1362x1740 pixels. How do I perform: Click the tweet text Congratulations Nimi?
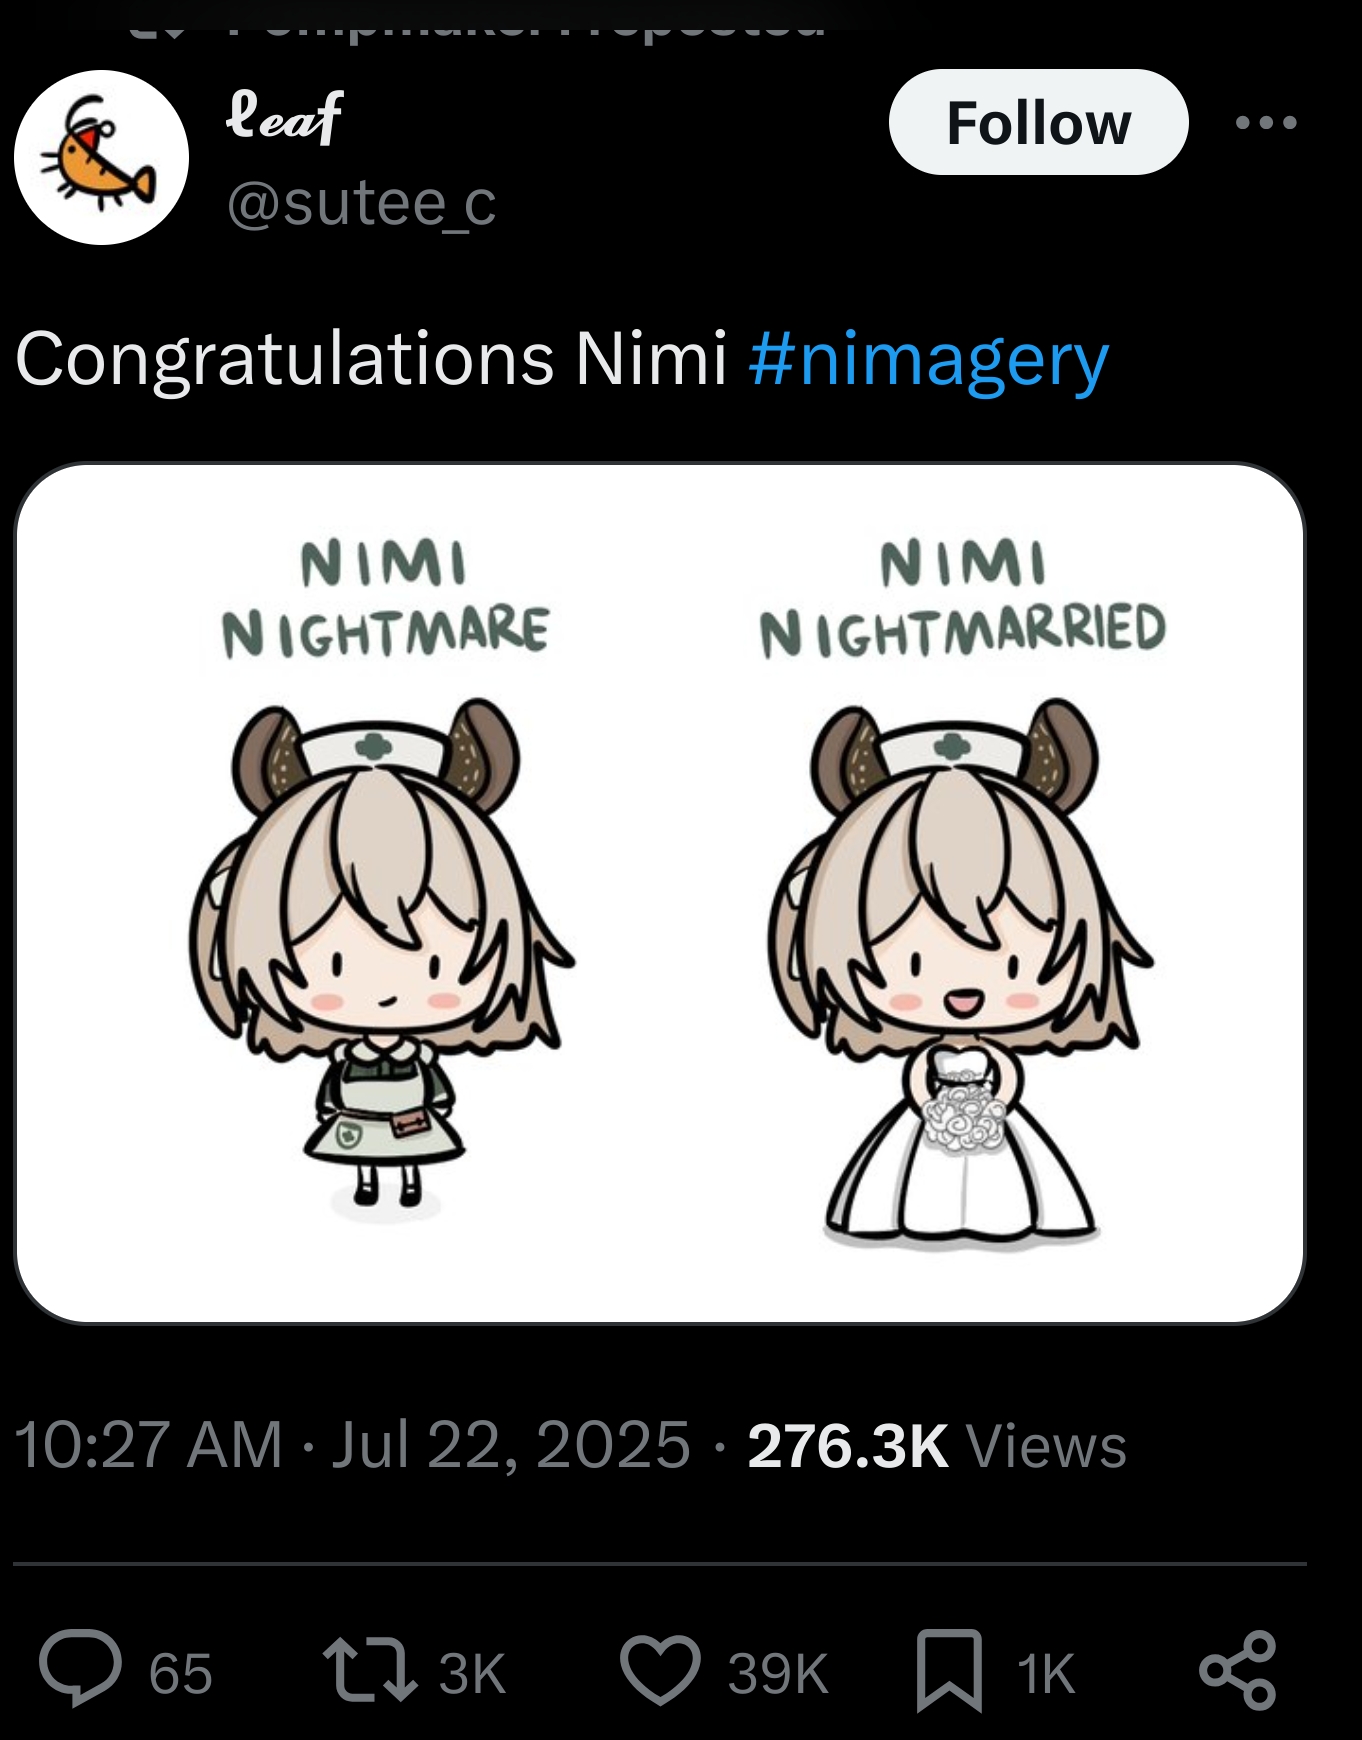370,359
